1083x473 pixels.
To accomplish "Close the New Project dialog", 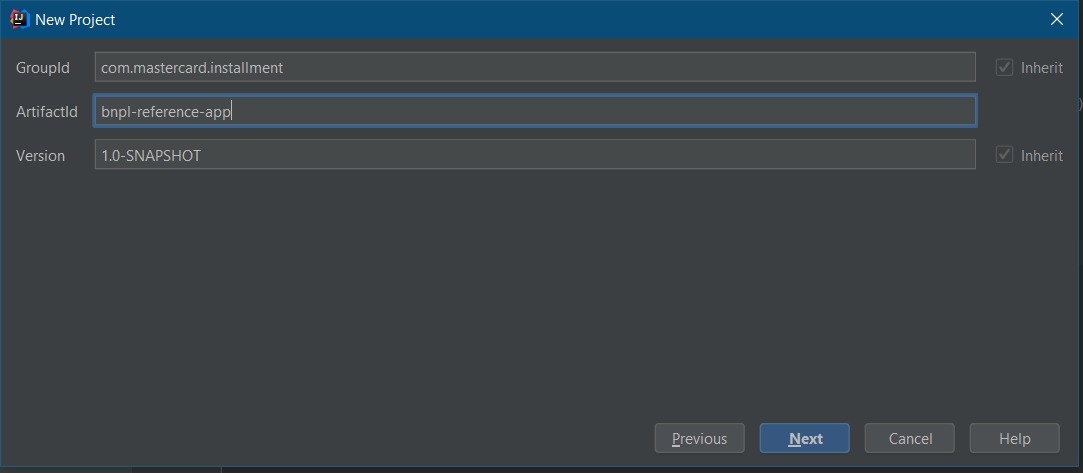I will point(1056,19).
